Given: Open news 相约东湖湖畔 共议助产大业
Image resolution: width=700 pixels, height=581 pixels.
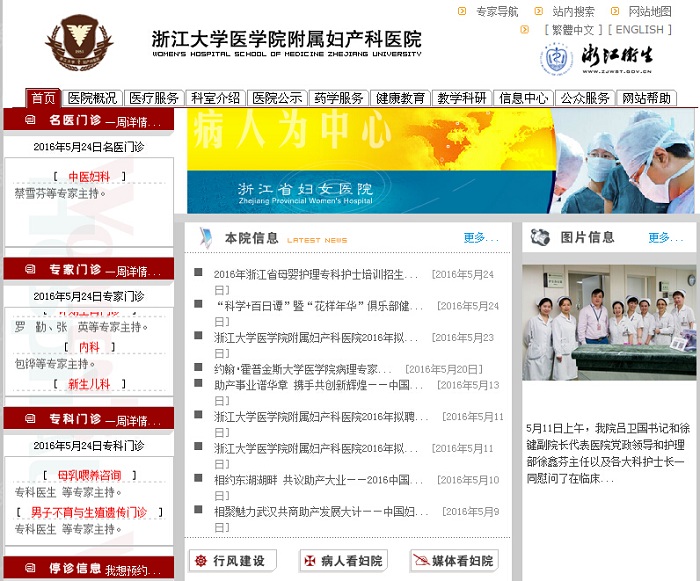Looking at the screenshot, I should tap(318, 480).
